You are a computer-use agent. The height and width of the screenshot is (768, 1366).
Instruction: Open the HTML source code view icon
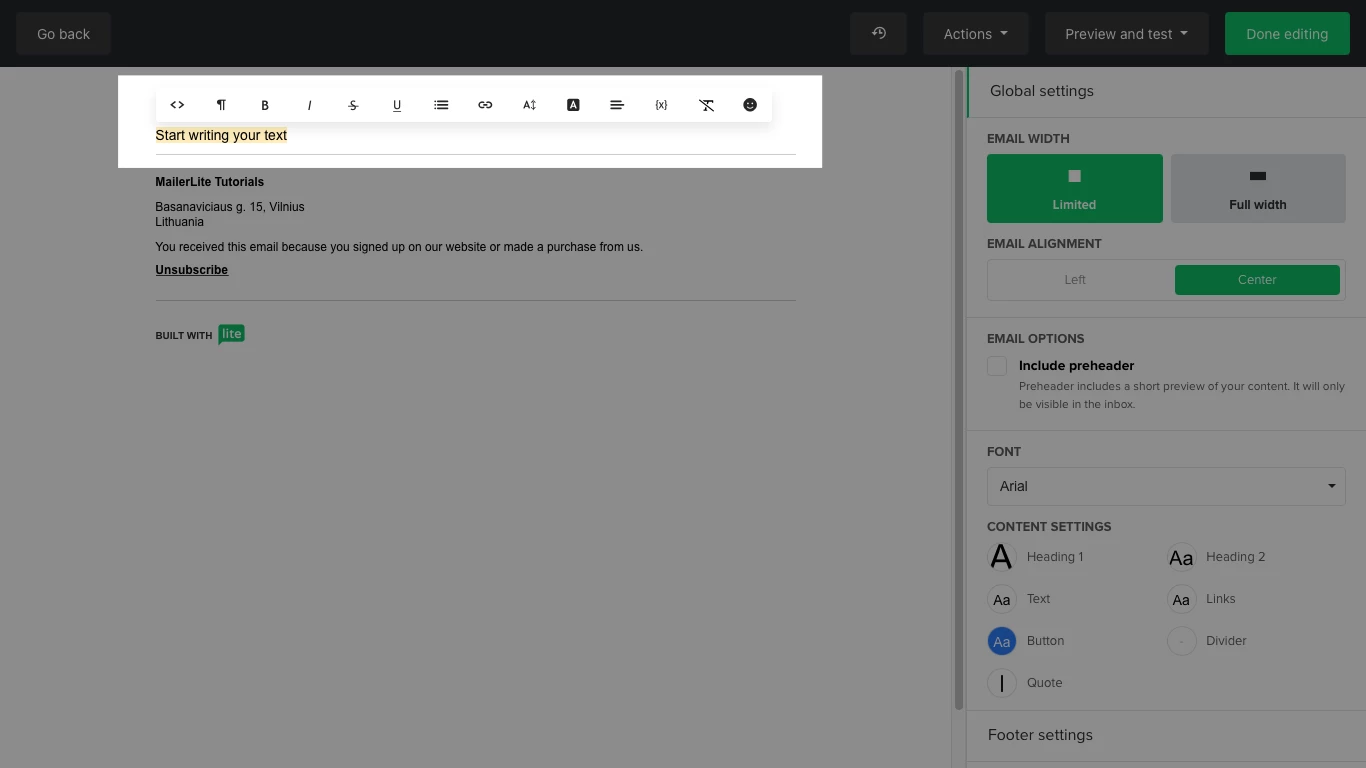(177, 105)
